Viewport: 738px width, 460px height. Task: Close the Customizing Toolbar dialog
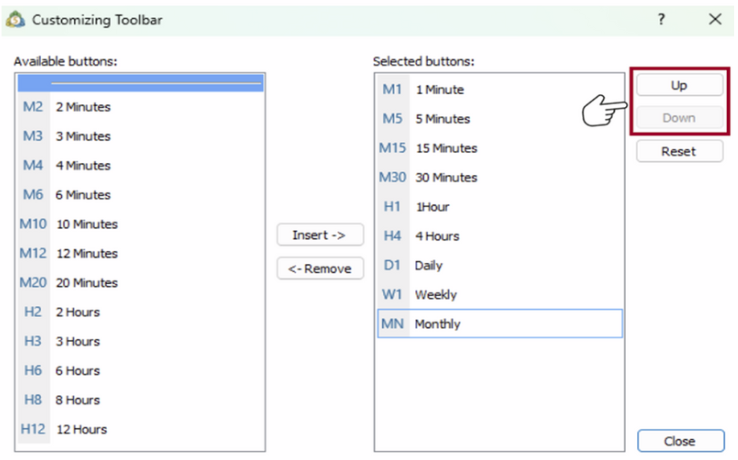(679, 441)
